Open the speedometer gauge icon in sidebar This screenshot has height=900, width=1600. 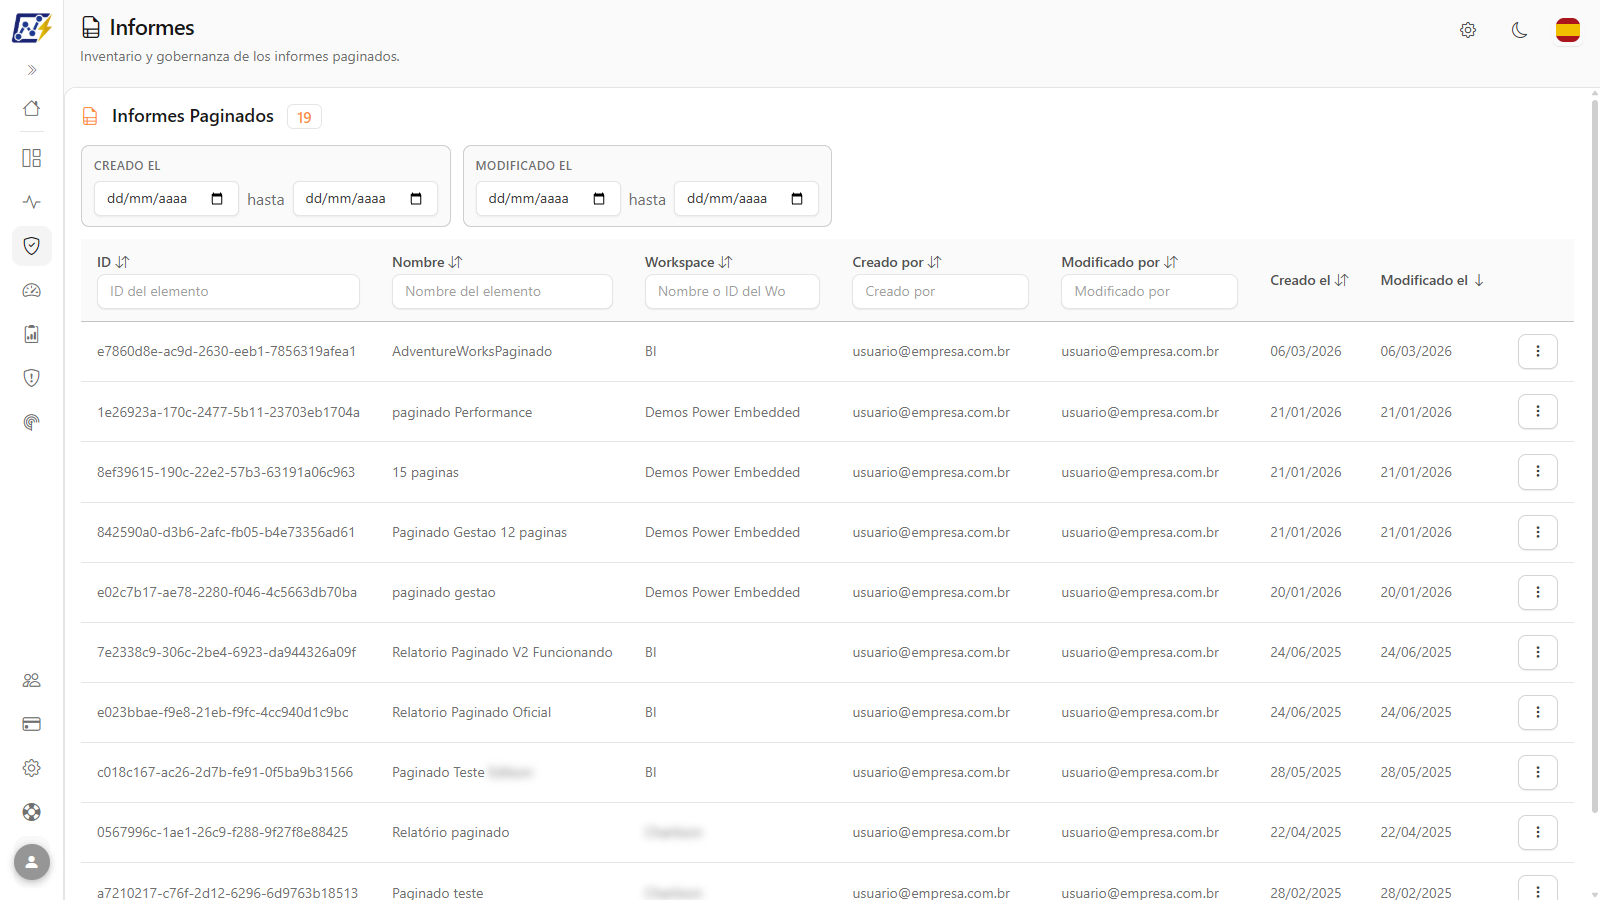[32, 290]
